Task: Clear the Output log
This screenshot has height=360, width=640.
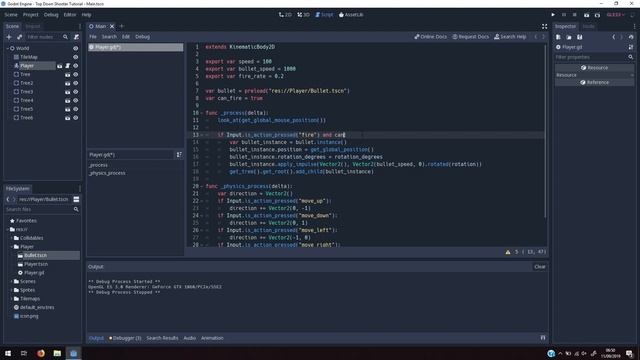Action: pyautogui.click(x=540, y=267)
